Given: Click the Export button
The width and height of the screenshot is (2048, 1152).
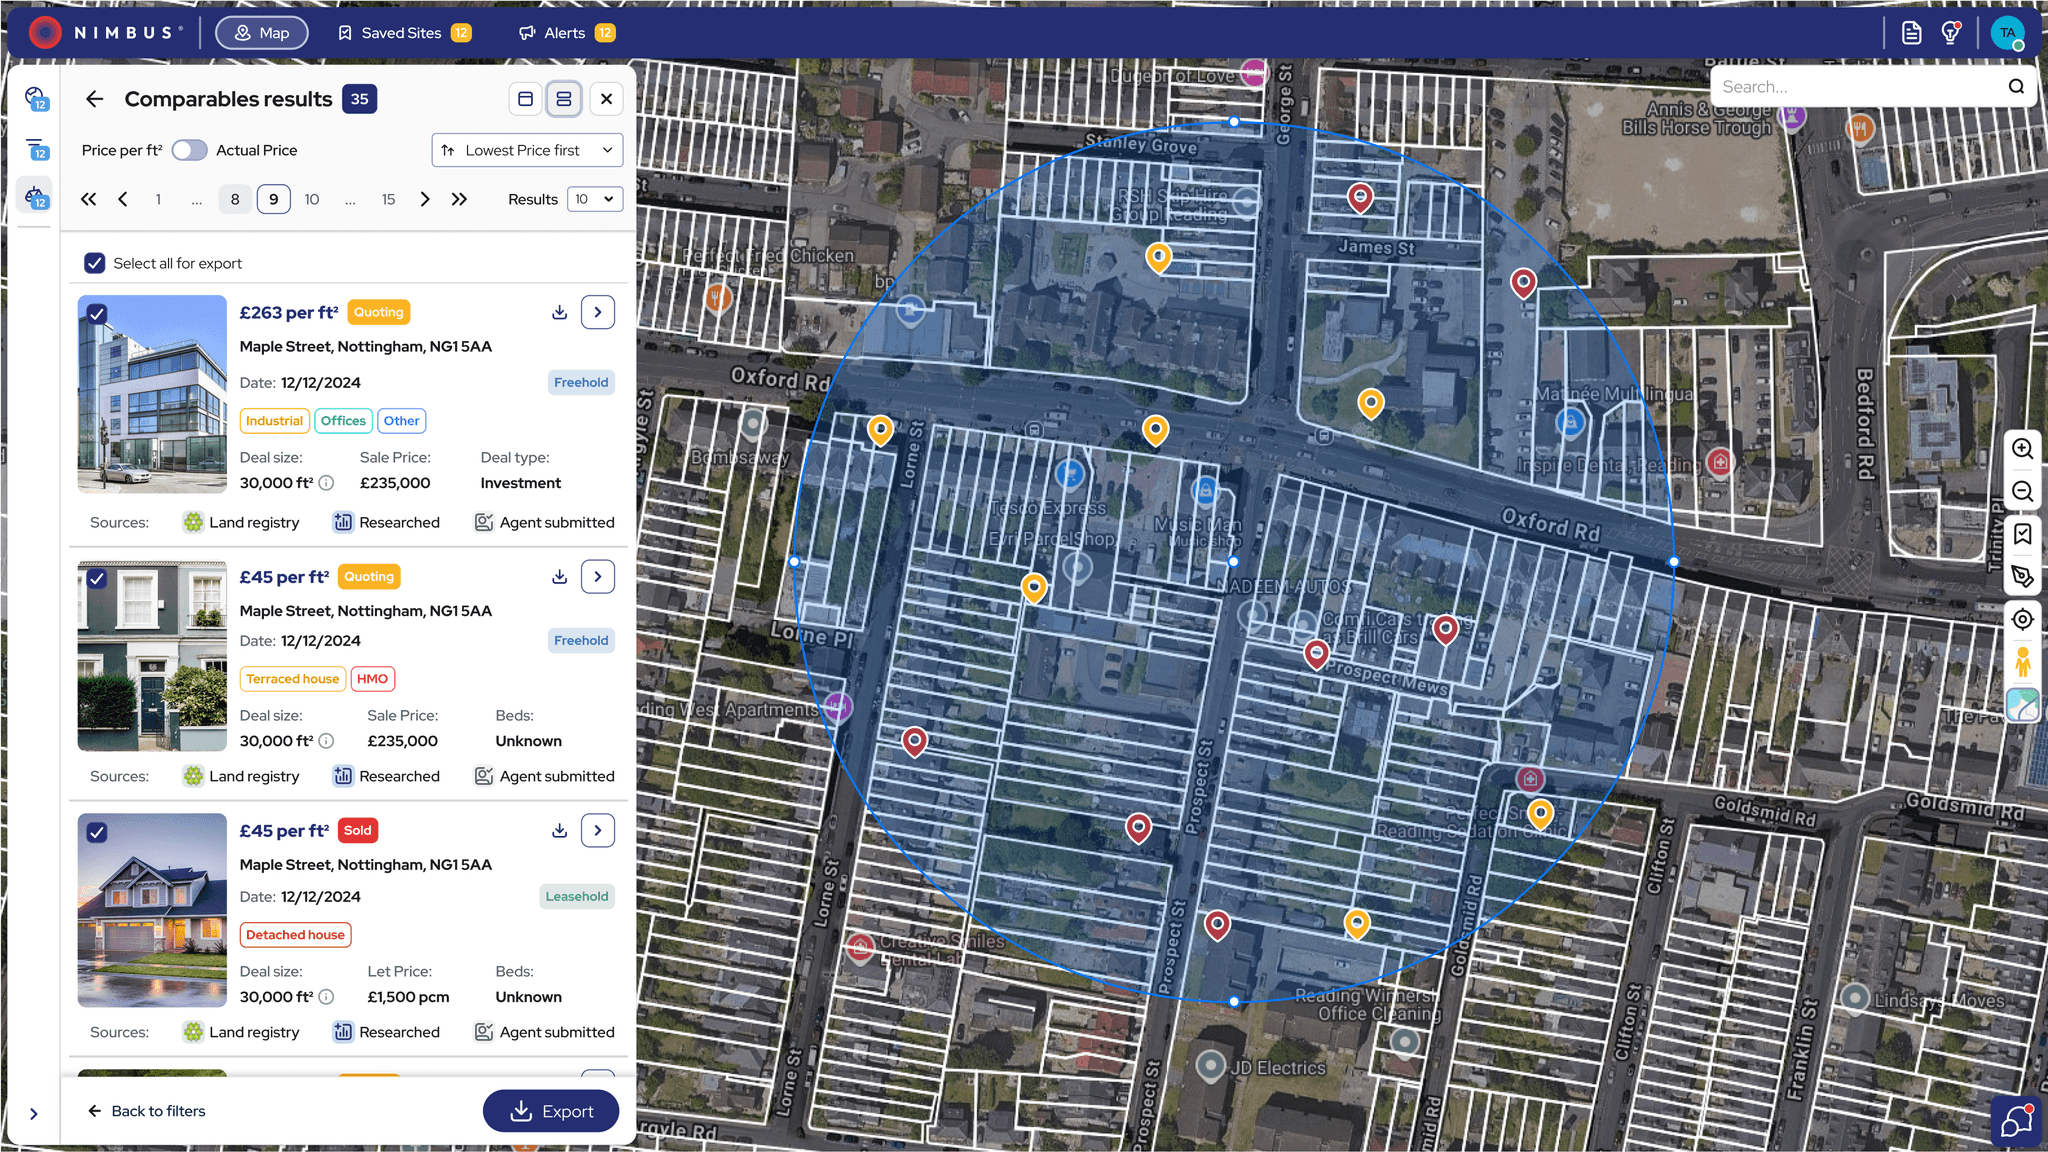Looking at the screenshot, I should (x=551, y=1111).
